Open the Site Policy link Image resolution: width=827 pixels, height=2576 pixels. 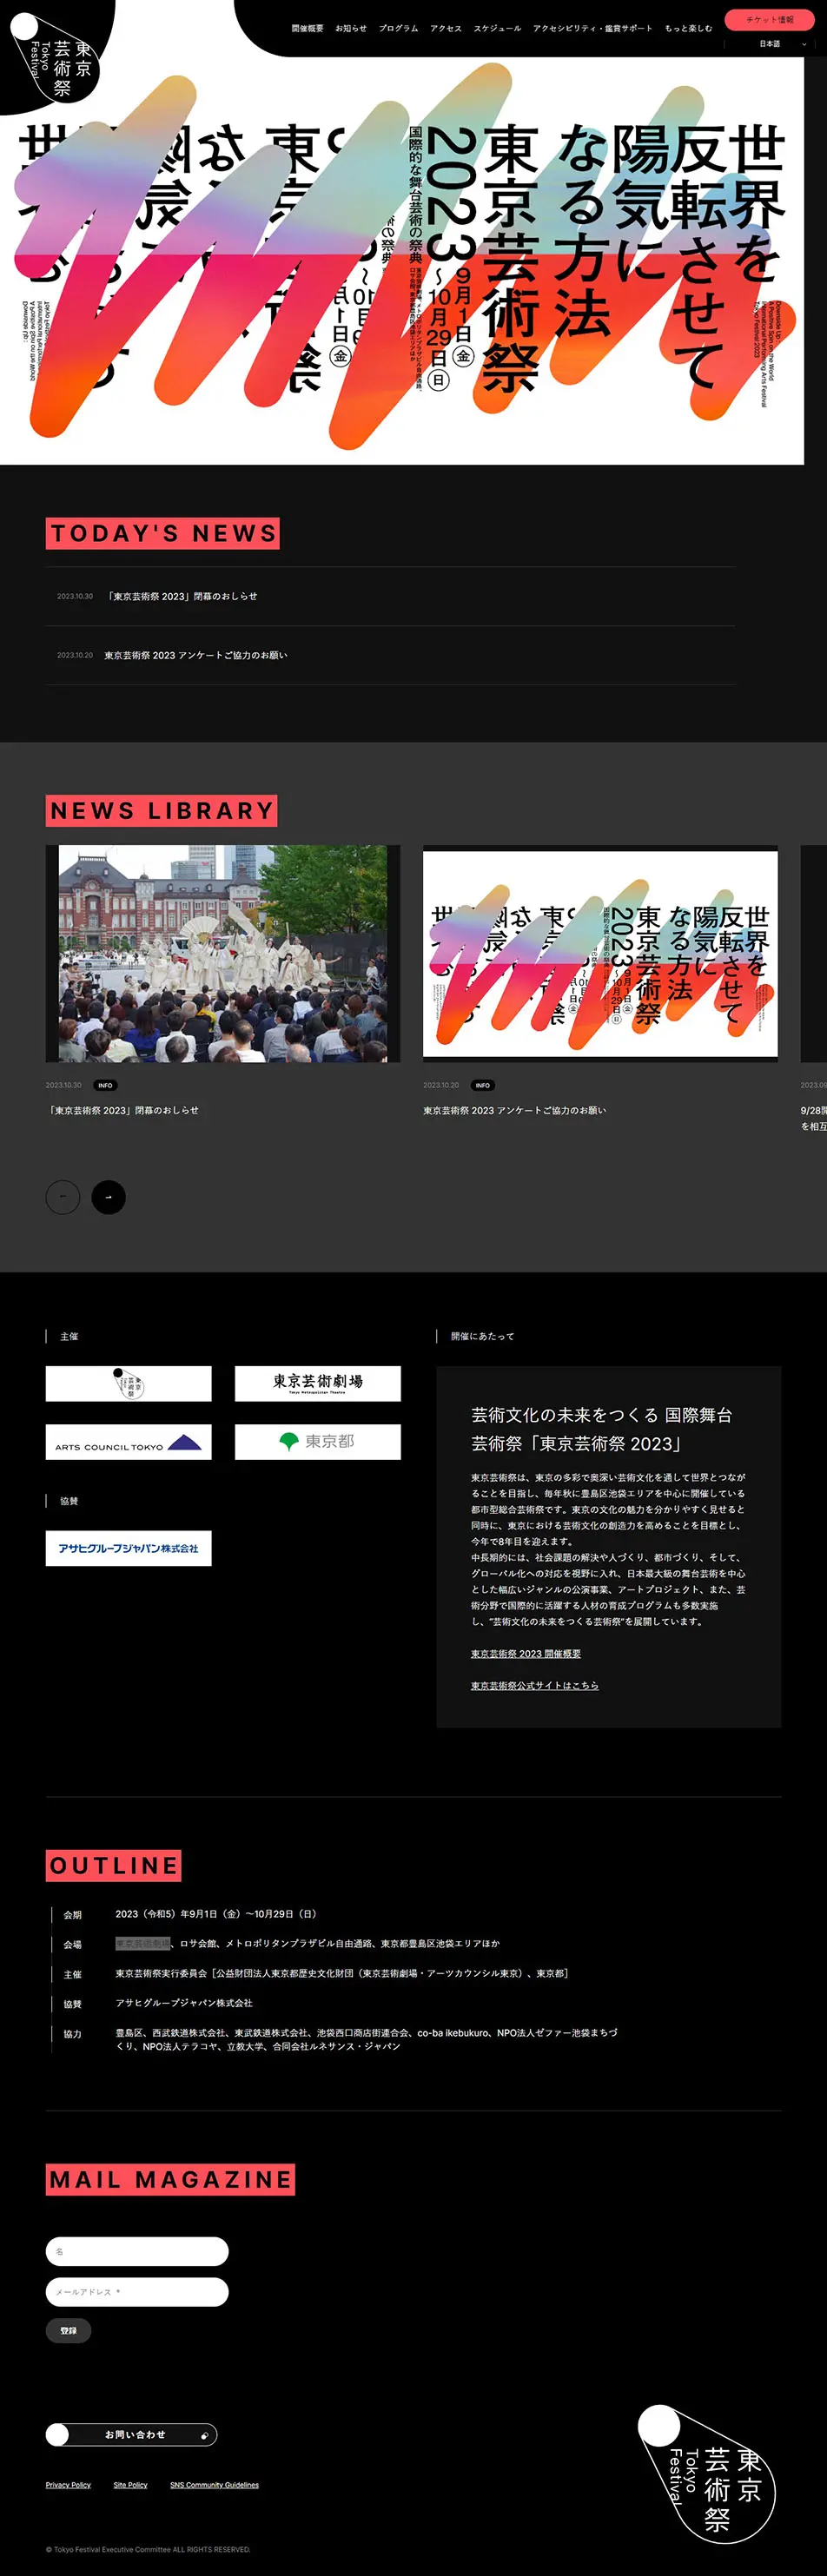130,2485
